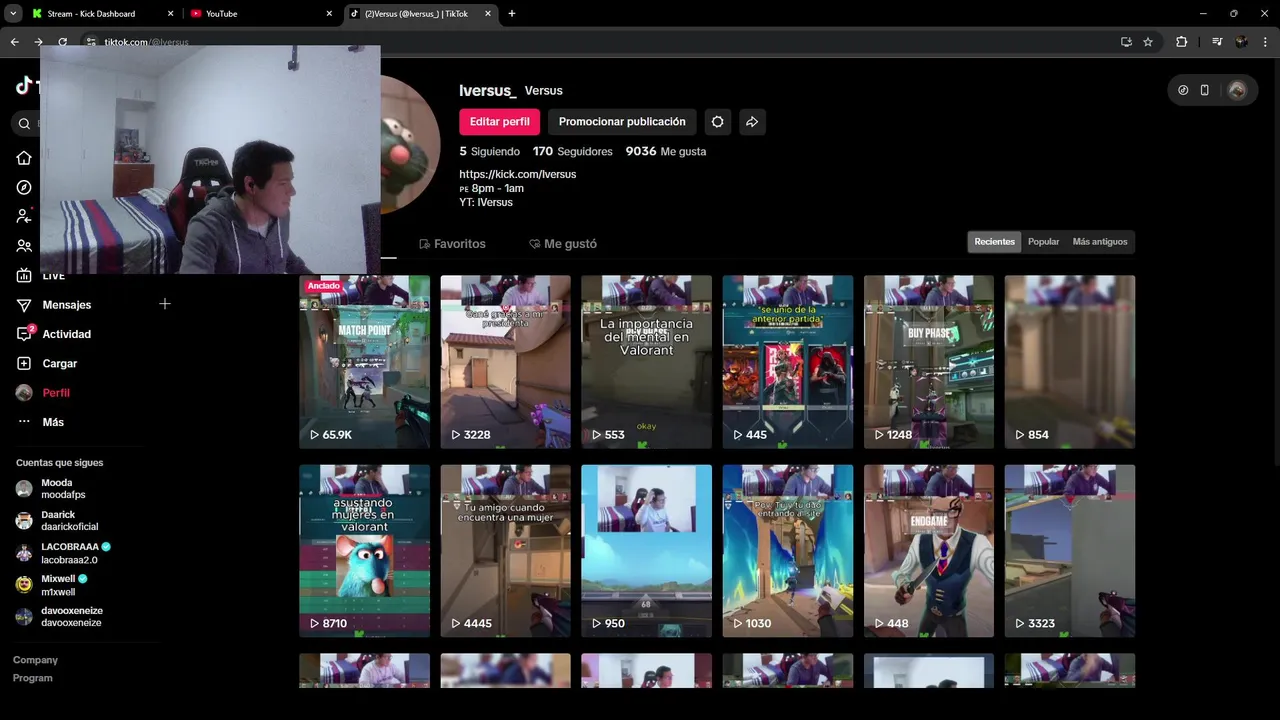Image resolution: width=1280 pixels, height=720 pixels.
Task: Switch to Stream - Kick Dashboard tab
Action: coord(102,14)
